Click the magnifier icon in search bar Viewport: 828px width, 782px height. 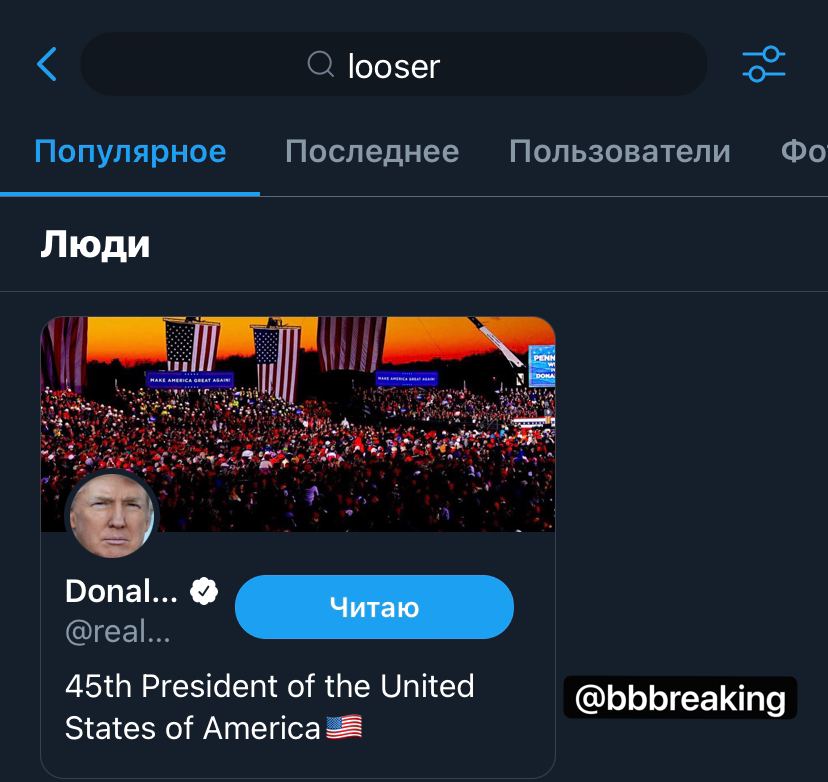tap(320, 65)
